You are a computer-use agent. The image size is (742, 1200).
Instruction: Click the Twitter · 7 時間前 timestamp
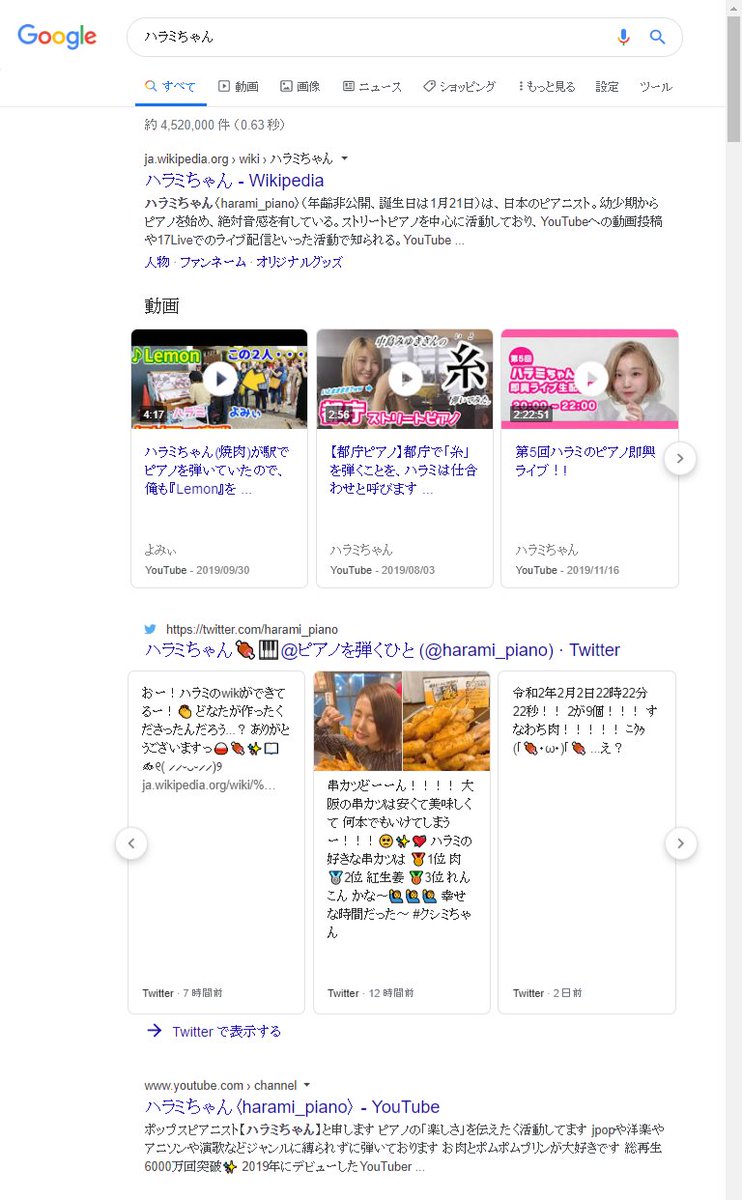[x=182, y=993]
